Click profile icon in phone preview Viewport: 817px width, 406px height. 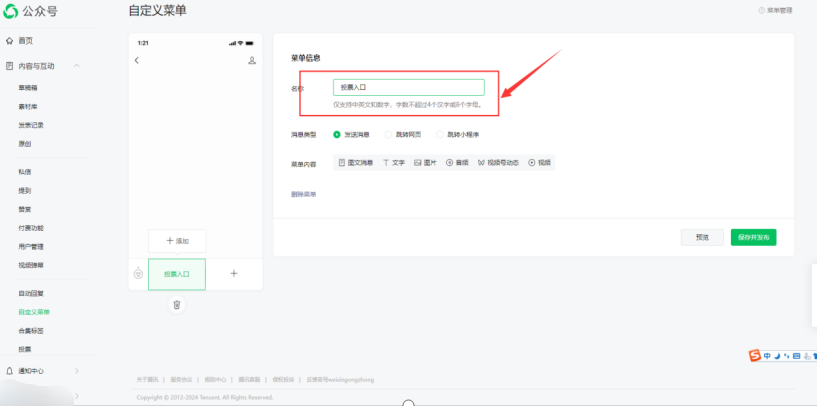(252, 60)
